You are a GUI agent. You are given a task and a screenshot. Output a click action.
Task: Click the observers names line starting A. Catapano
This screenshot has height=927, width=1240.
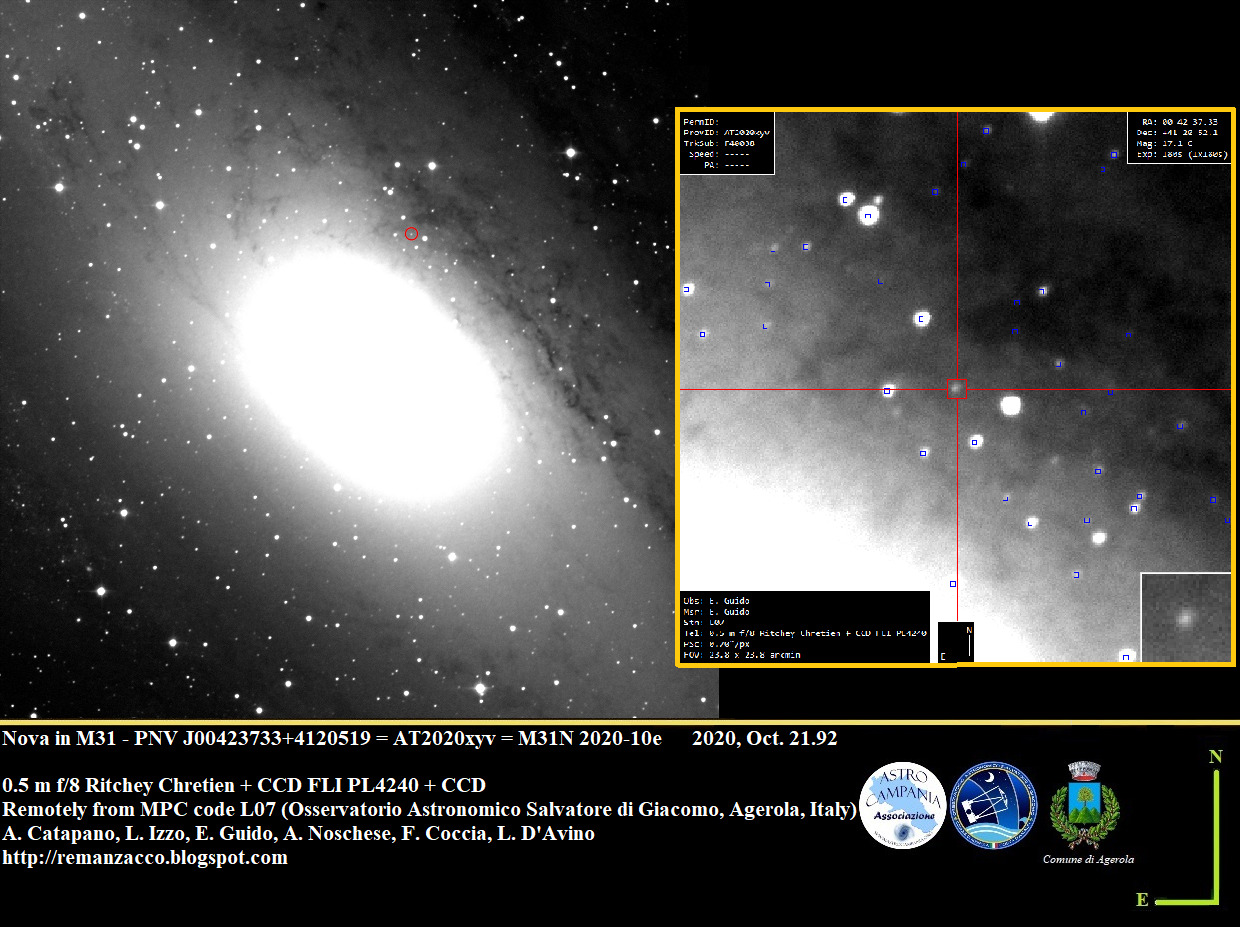[298, 834]
